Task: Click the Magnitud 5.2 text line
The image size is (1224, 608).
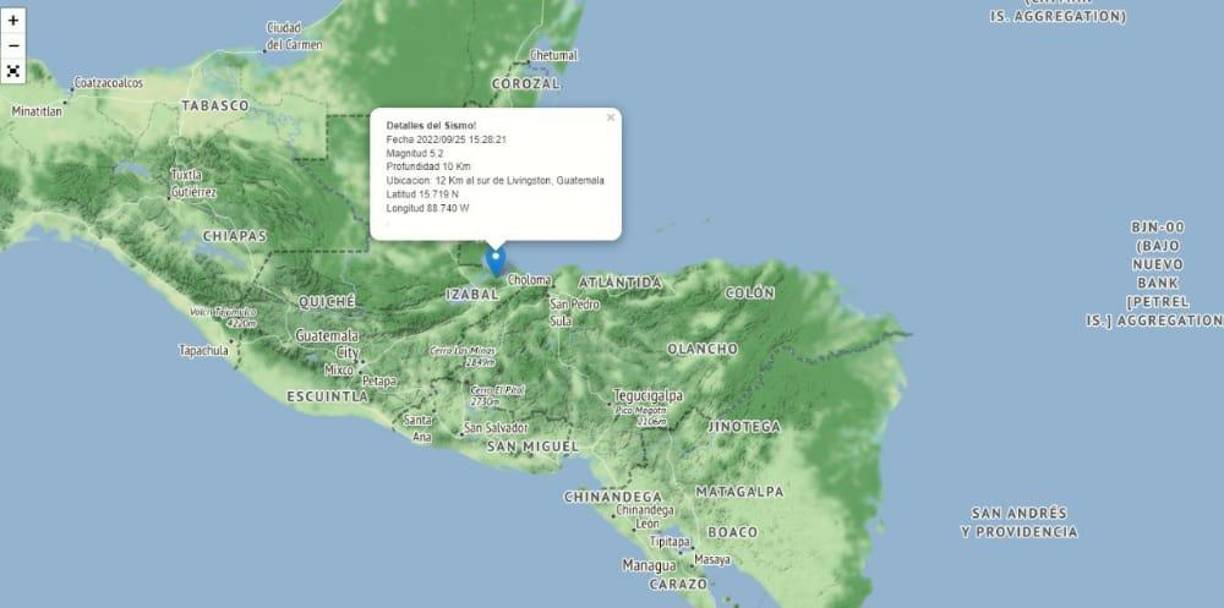Action: [x=413, y=153]
